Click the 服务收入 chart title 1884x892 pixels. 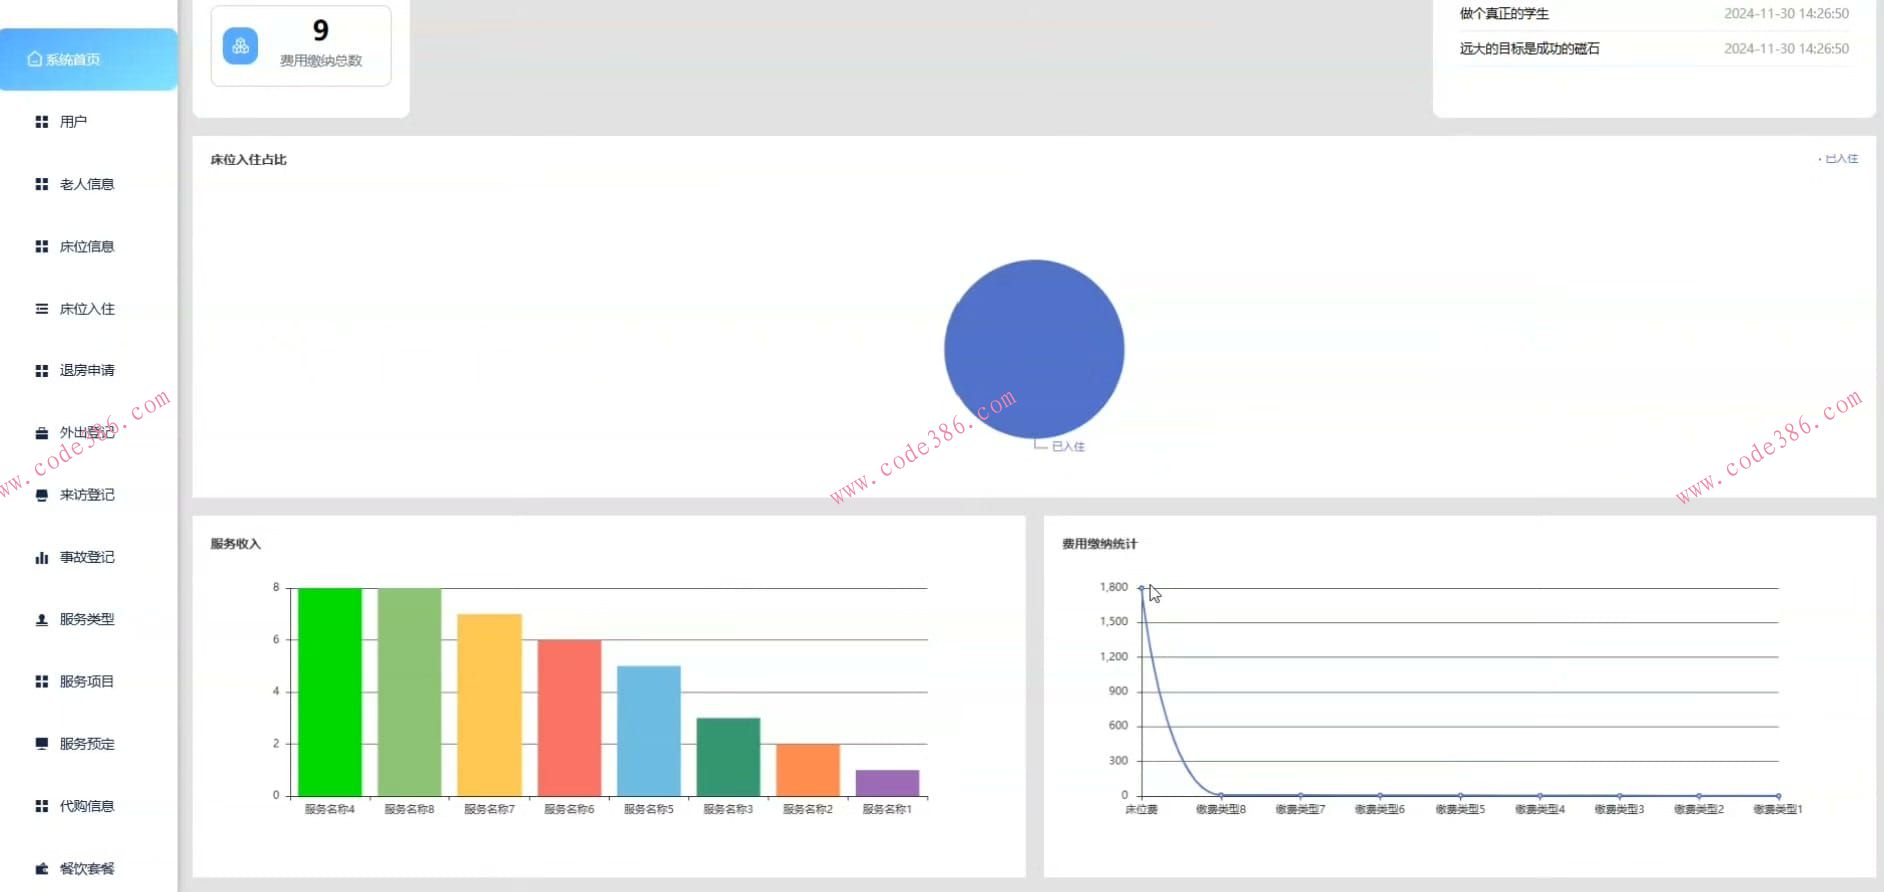tap(235, 544)
